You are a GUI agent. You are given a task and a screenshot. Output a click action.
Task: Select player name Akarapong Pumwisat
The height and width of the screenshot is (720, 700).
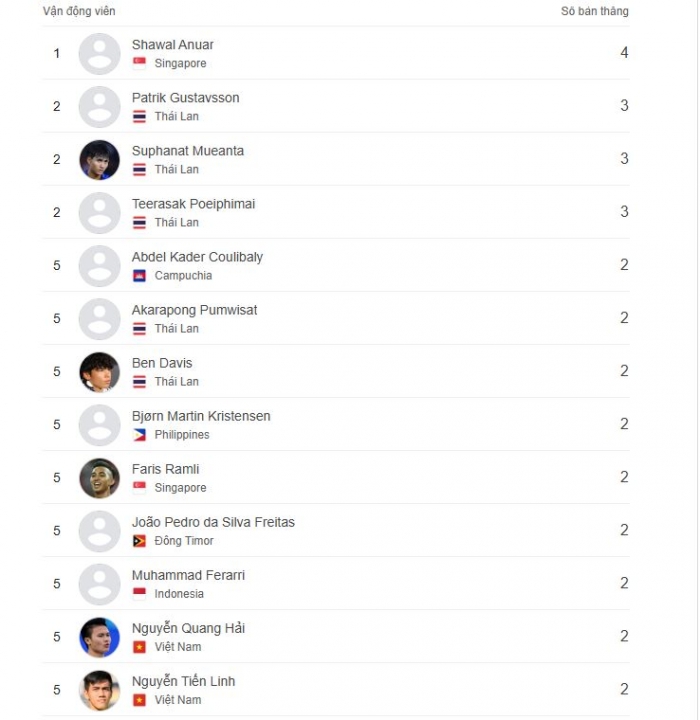pyautogui.click(x=194, y=310)
